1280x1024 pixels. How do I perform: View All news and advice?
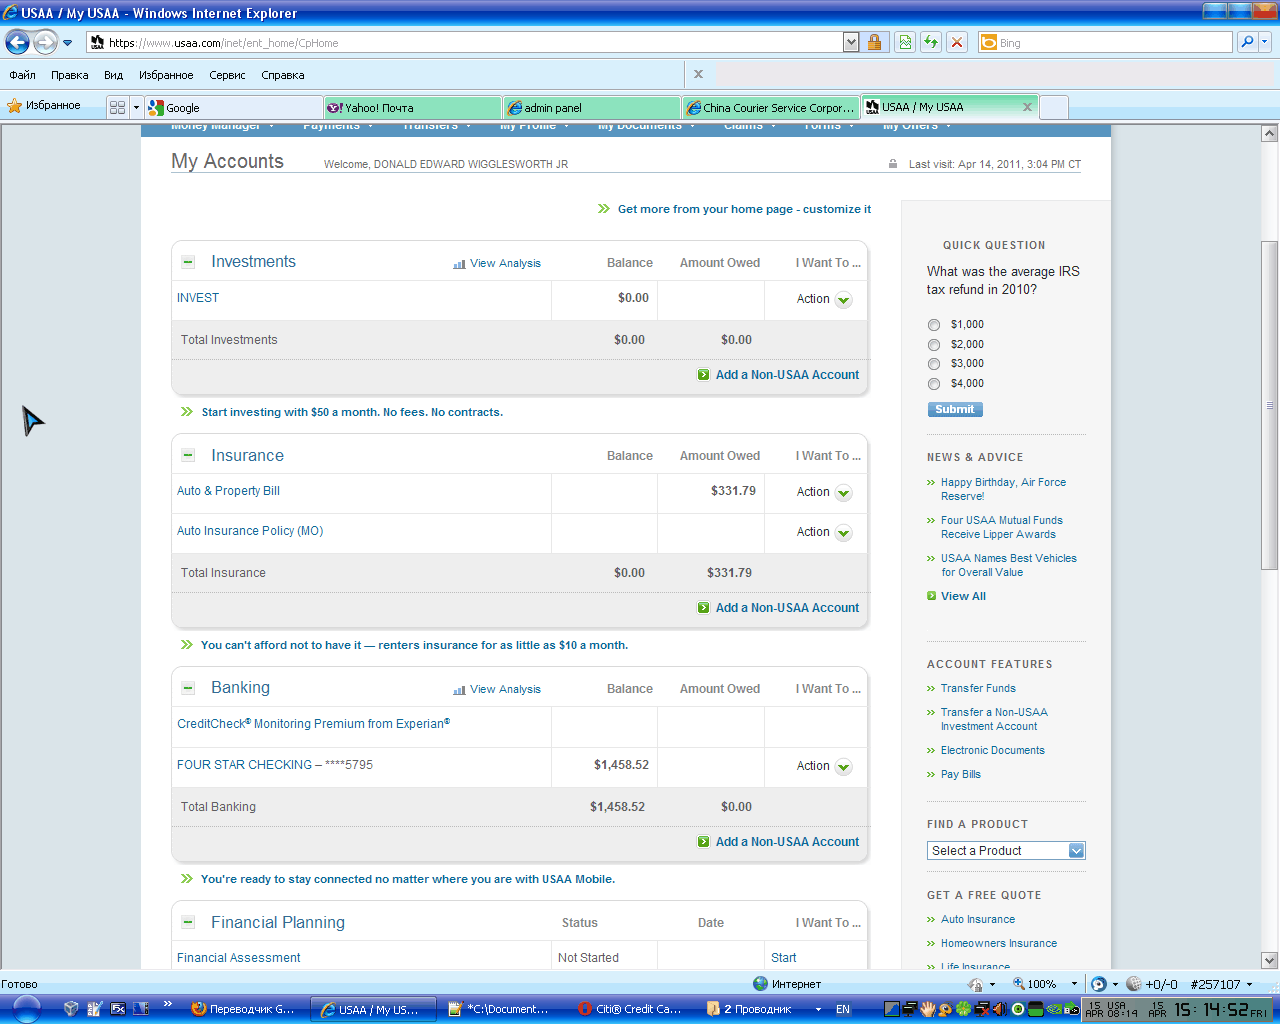click(963, 596)
